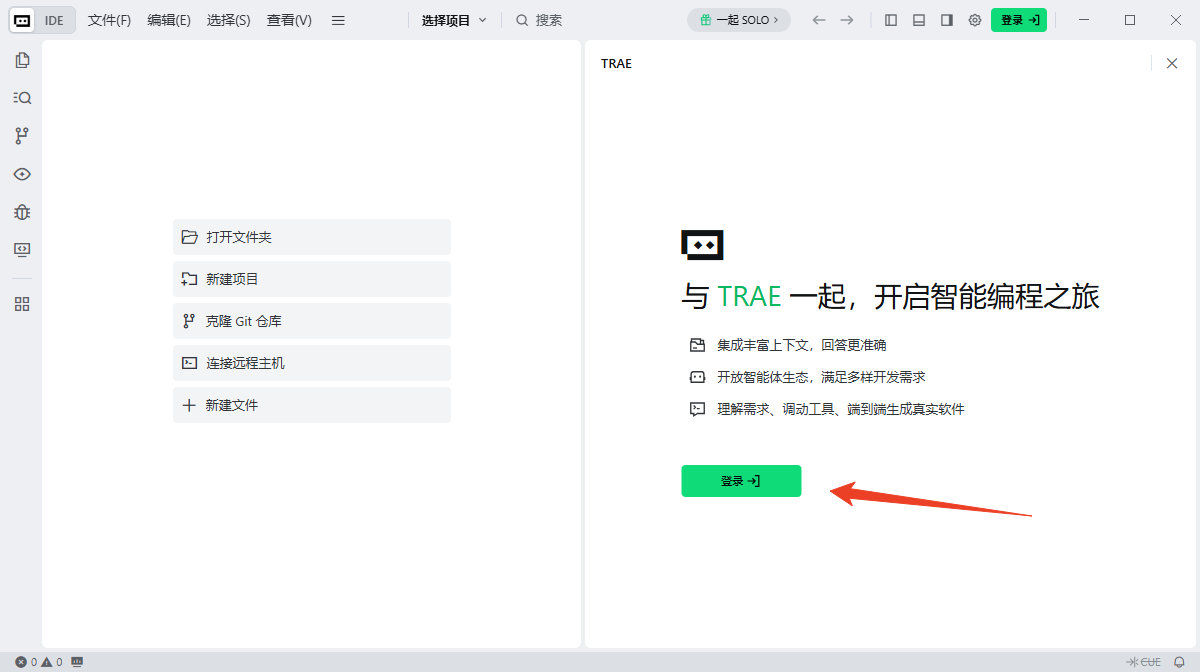Open the Explorer panel in sidebar

tap(21, 59)
